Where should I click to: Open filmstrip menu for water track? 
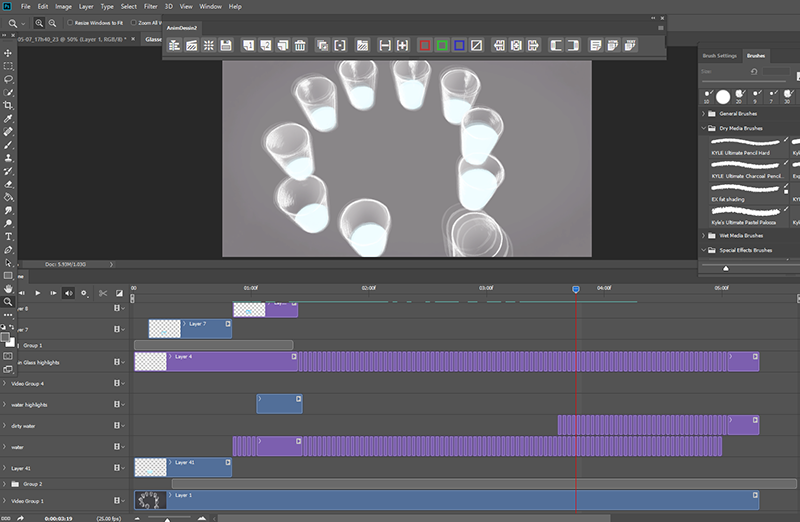pos(118,446)
